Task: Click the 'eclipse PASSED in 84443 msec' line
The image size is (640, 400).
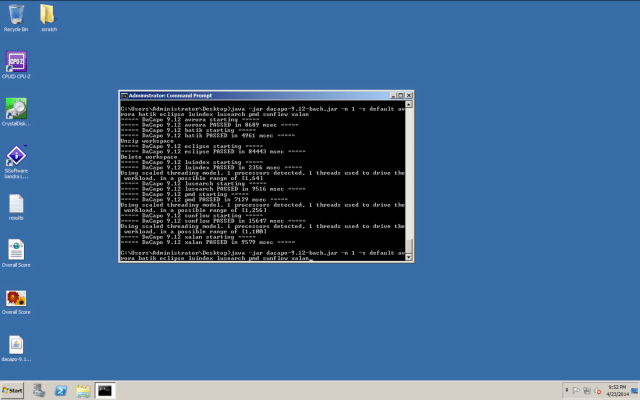Action: click(213, 151)
